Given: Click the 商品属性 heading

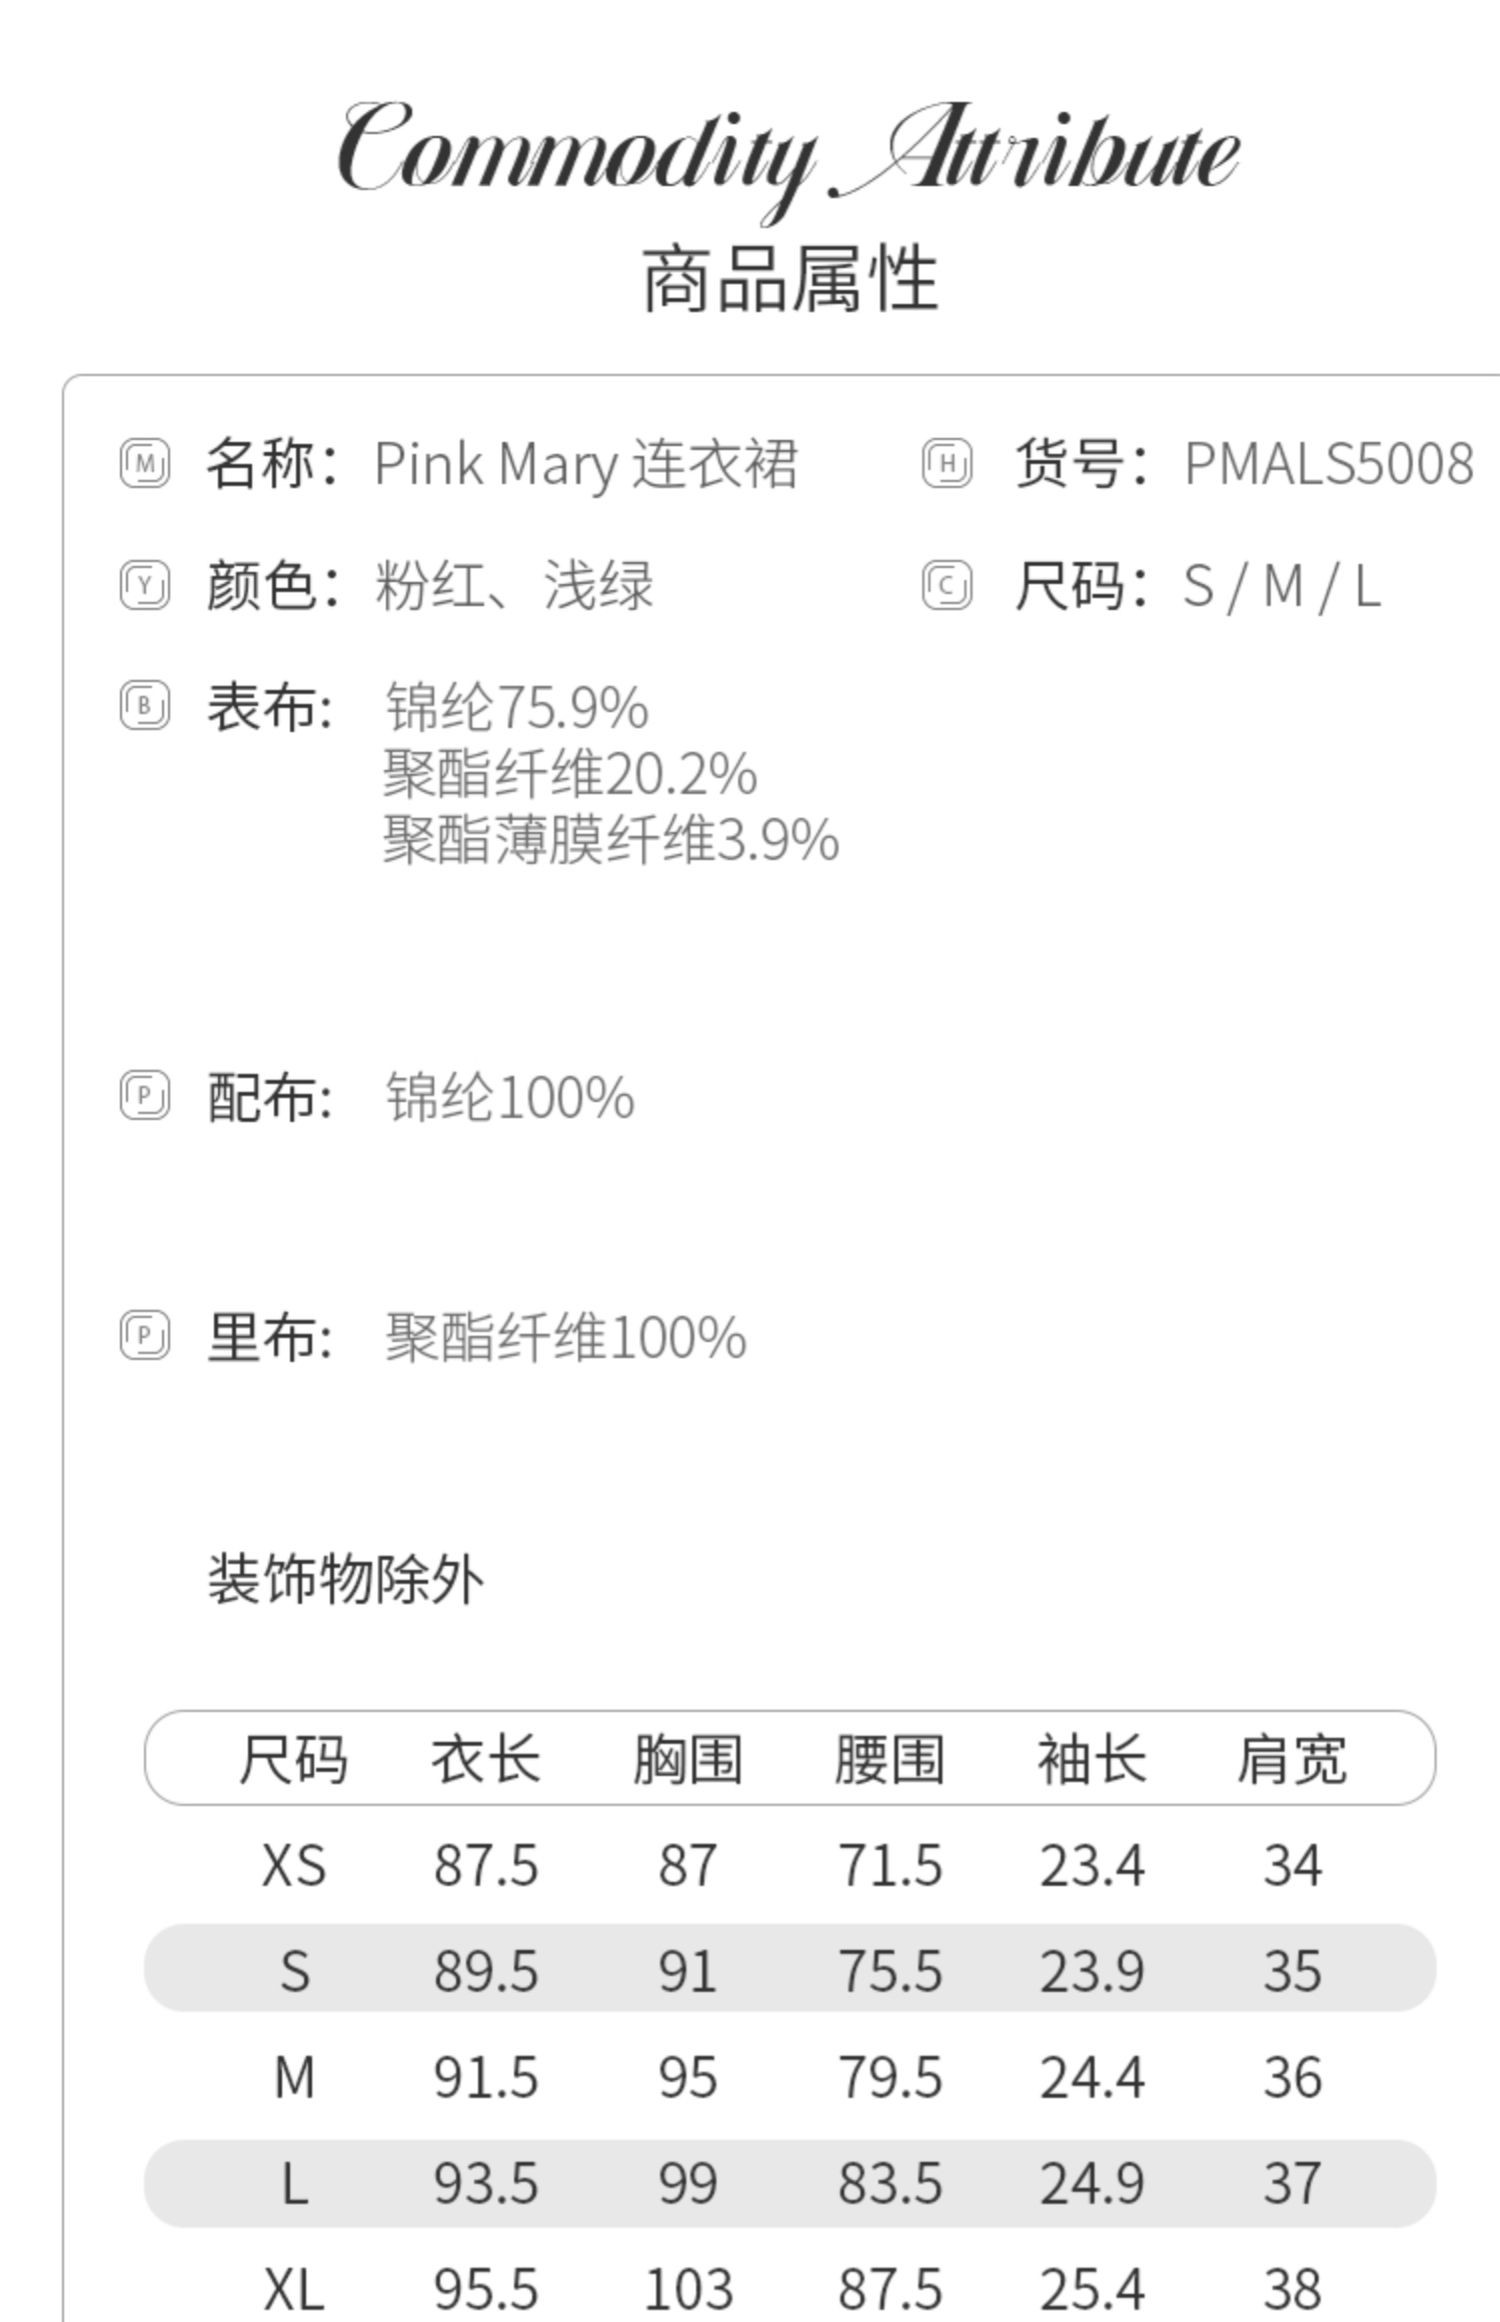Looking at the screenshot, I should coord(790,279).
